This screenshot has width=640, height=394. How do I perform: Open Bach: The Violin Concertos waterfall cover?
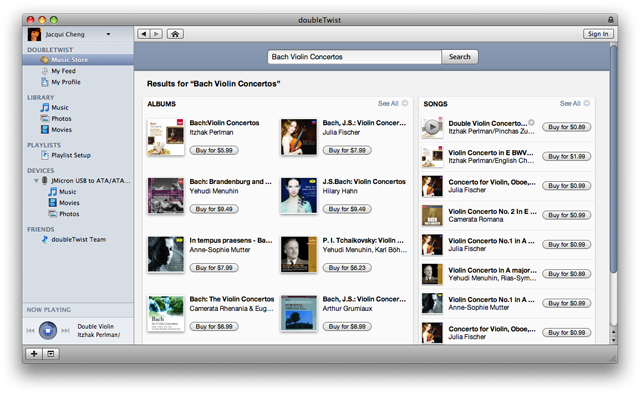(166, 313)
